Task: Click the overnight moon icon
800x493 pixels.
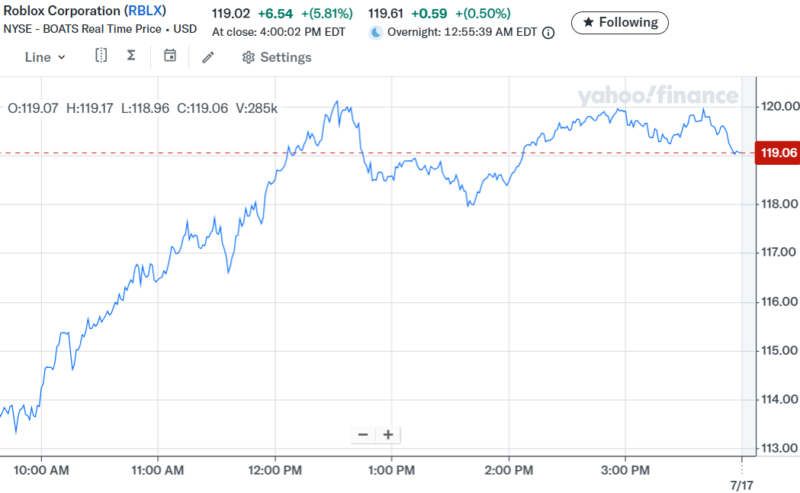Action: [x=375, y=33]
